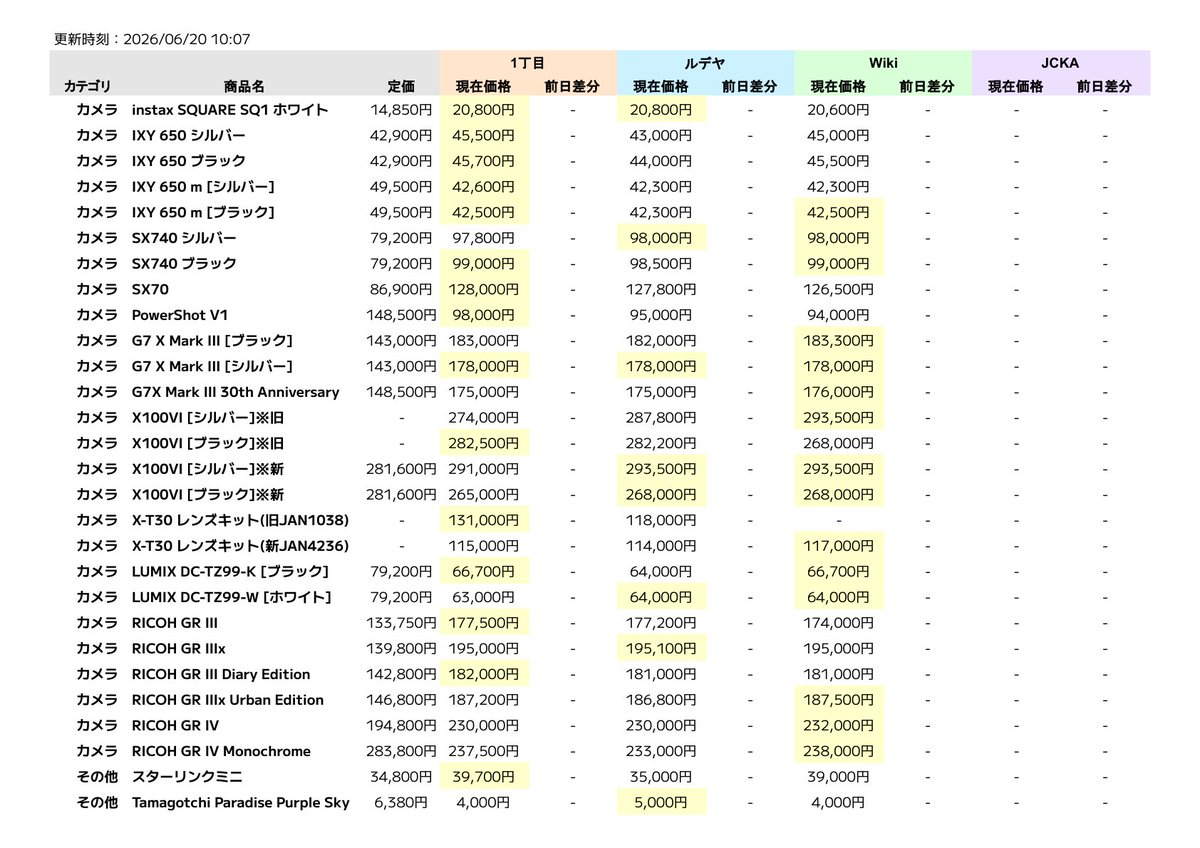Image resolution: width=1200 pixels, height=848 pixels.
Task: Click product name RICOH GR IIIx Urban Edition
Action: 228,700
